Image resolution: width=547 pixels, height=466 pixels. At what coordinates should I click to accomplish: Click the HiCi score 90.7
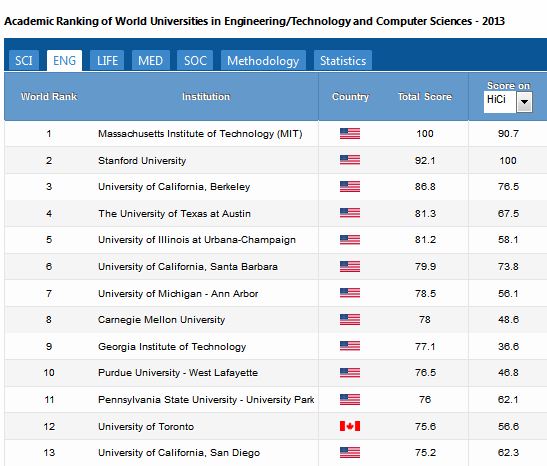508,134
